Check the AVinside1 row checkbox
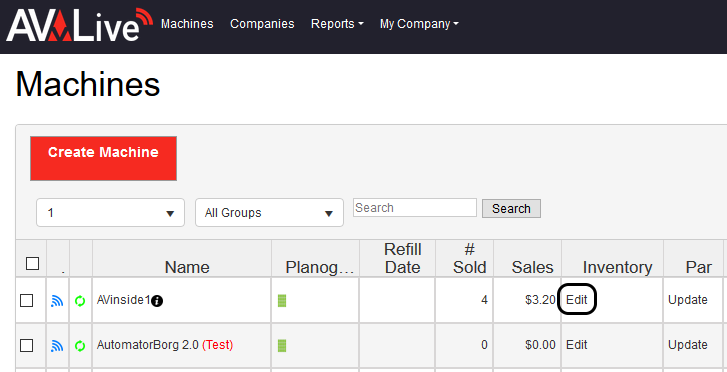The width and height of the screenshot is (727, 372). (26, 301)
